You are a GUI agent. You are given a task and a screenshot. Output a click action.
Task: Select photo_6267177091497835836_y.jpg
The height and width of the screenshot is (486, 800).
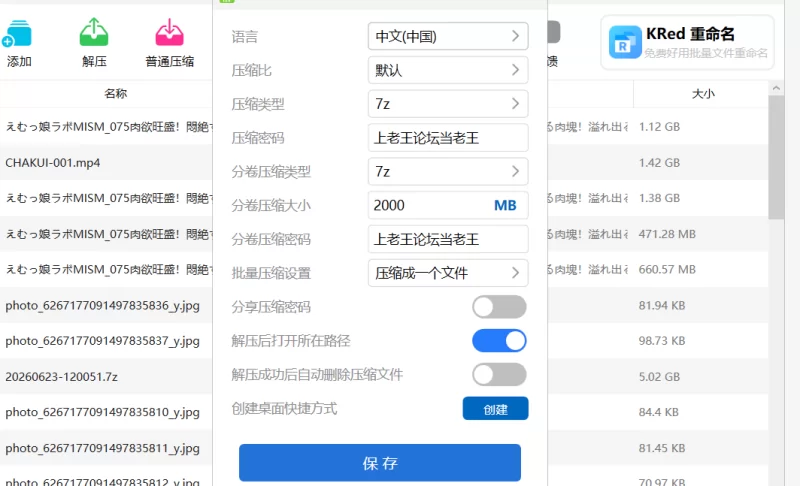[102, 306]
